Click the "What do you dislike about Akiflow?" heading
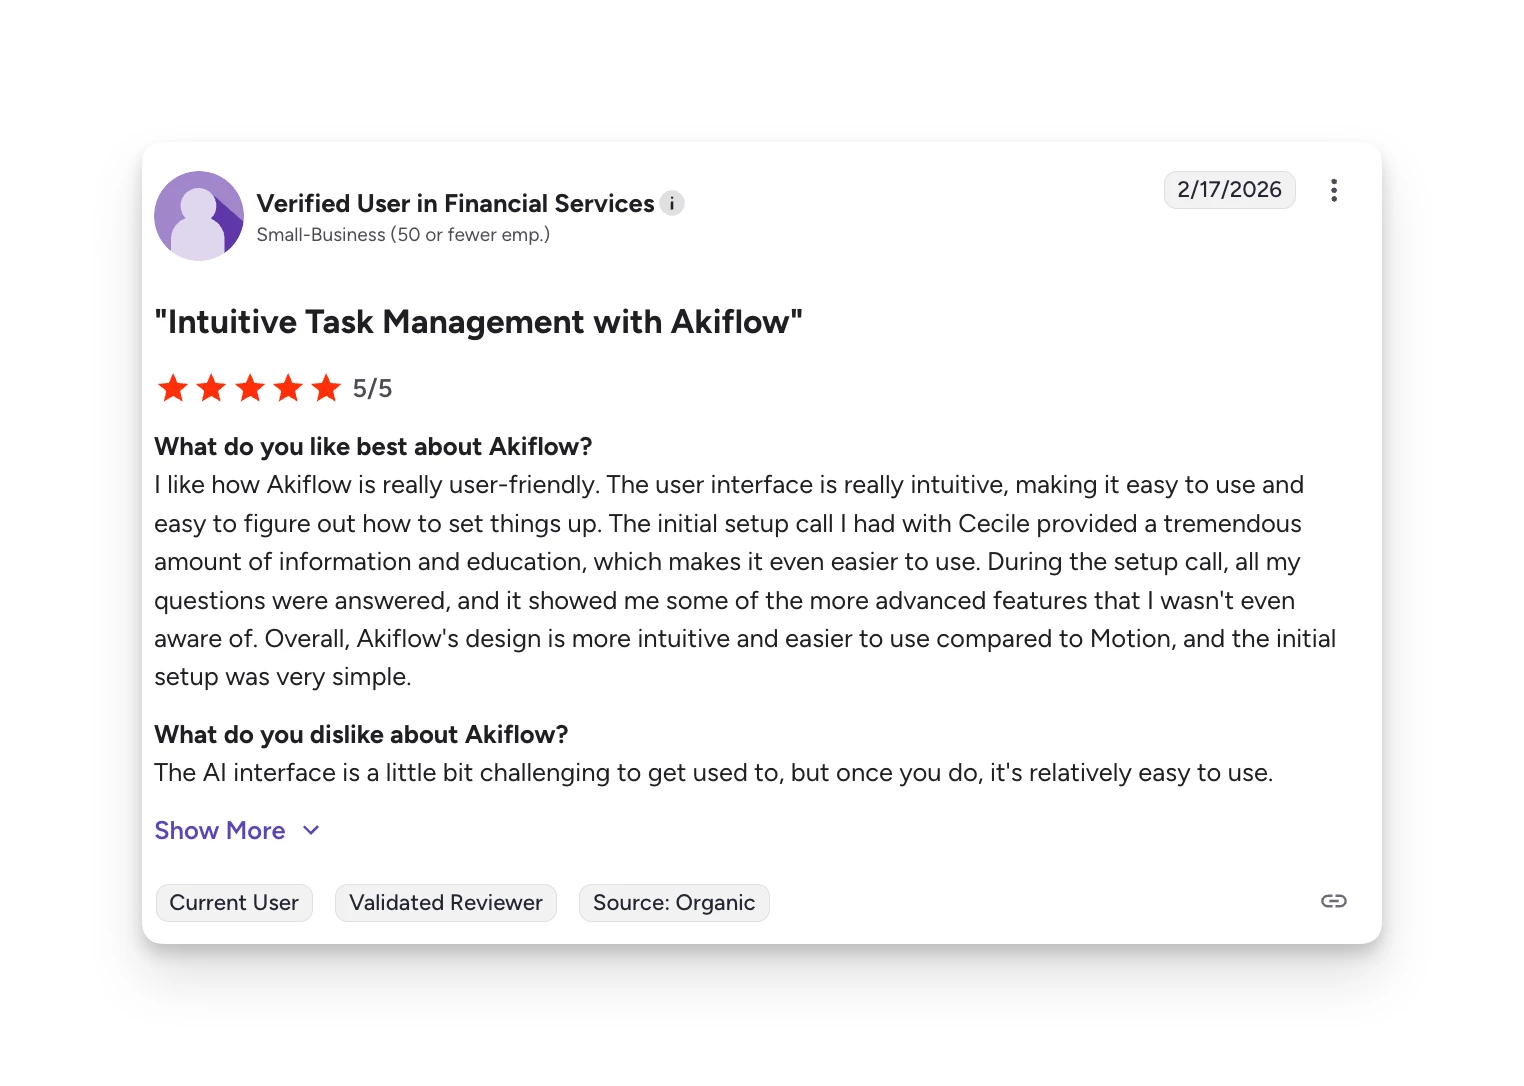The image size is (1524, 1086). (x=361, y=735)
